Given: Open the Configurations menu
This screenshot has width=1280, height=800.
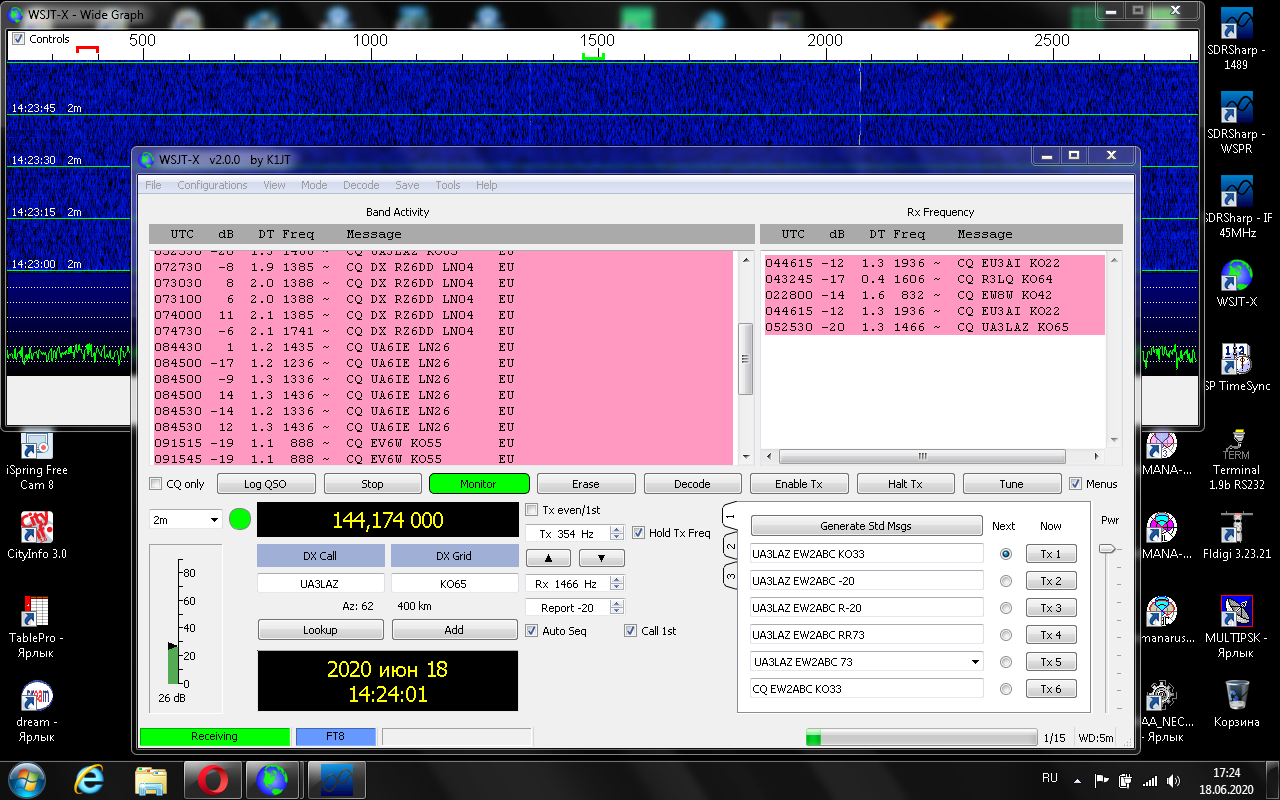Looking at the screenshot, I should point(212,185).
